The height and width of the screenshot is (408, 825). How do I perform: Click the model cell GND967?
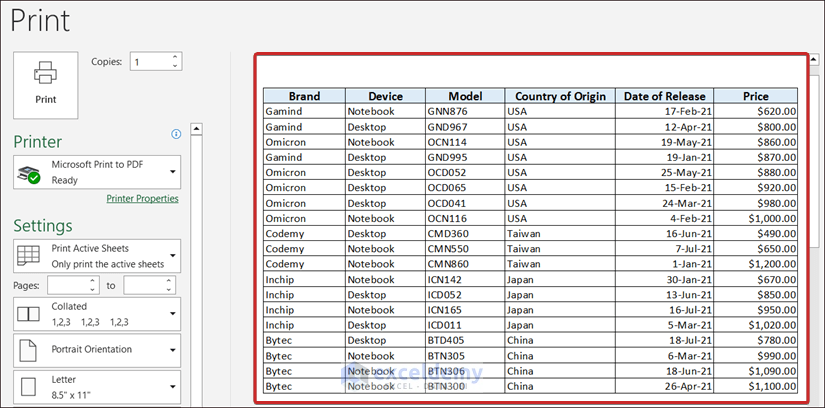click(x=465, y=127)
